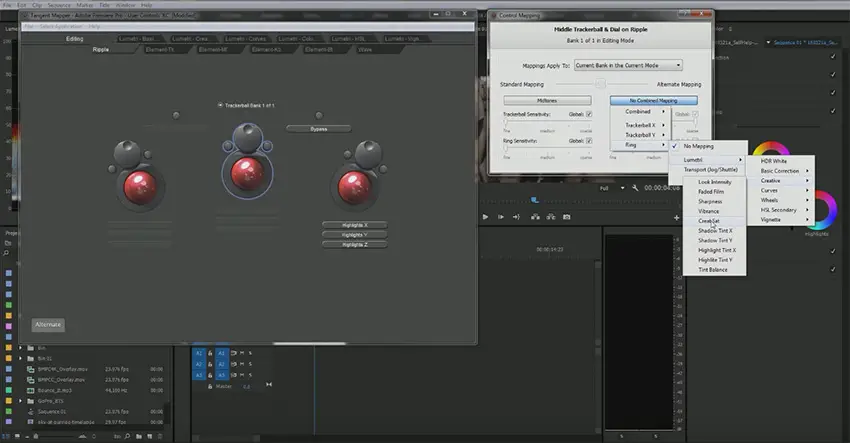Click the Highlights Z mapping button
Viewport: 850px width, 443px height.
[355, 245]
